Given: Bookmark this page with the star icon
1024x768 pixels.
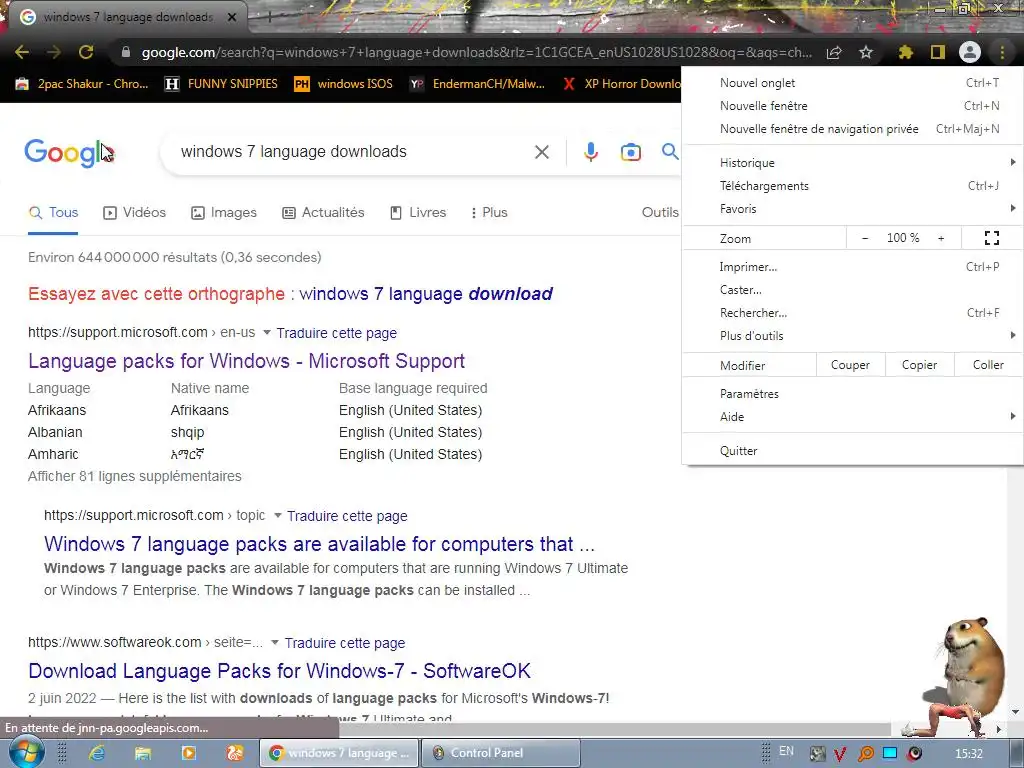Looking at the screenshot, I should tap(866, 52).
